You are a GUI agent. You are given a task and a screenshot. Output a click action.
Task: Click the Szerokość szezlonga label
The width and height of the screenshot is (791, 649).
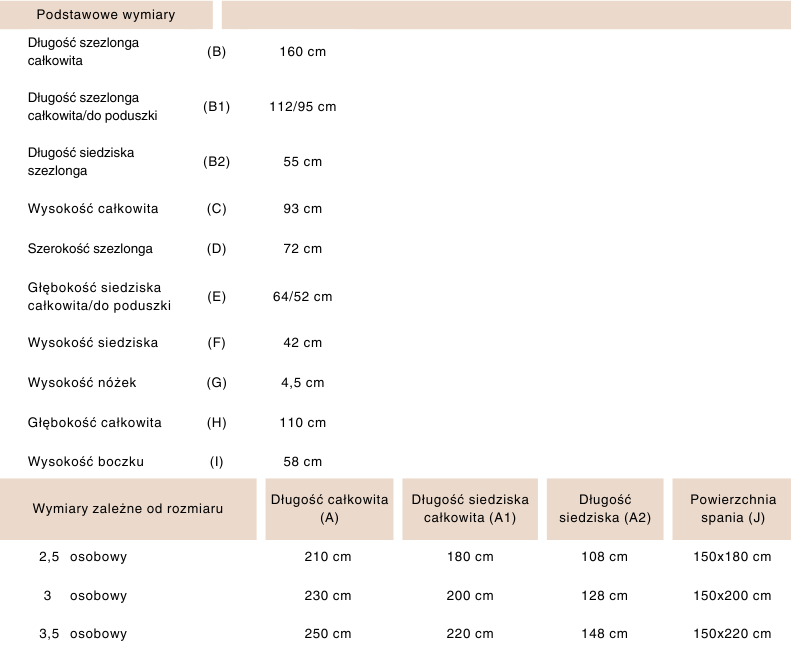tap(90, 249)
